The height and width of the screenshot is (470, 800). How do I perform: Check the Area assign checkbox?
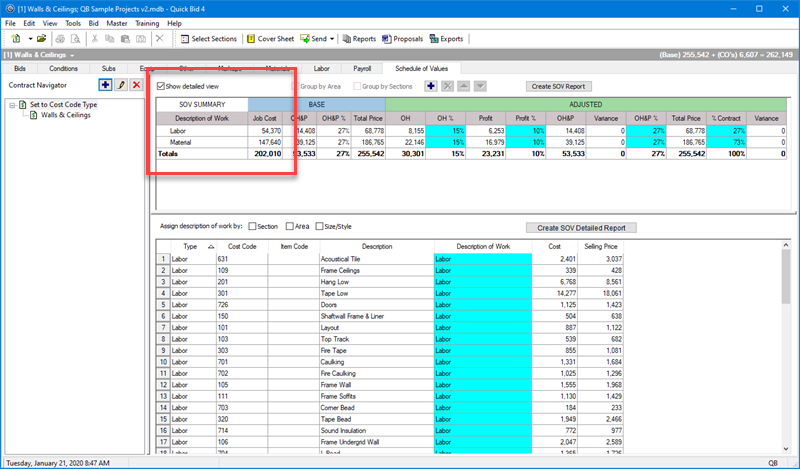290,226
